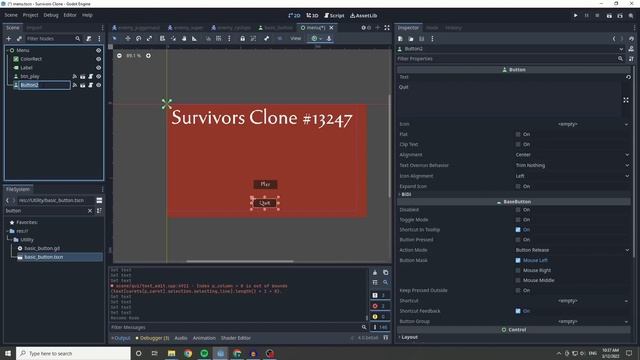Toggle the split mode icon in FileSystem
Viewport: 640px width, 360px height.
99,200
